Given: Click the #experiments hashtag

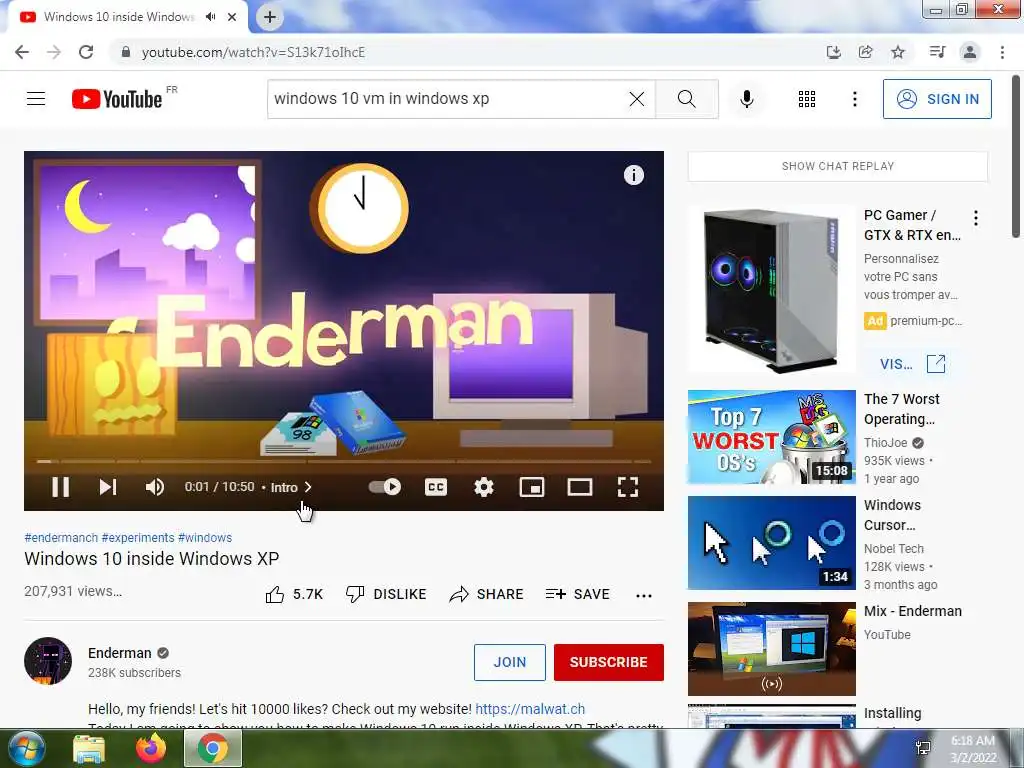Looking at the screenshot, I should 138,537.
